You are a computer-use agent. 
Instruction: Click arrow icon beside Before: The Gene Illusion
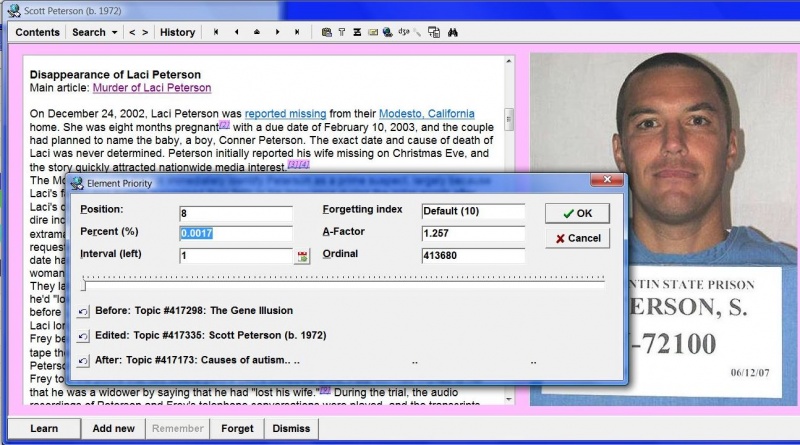pos(83,312)
